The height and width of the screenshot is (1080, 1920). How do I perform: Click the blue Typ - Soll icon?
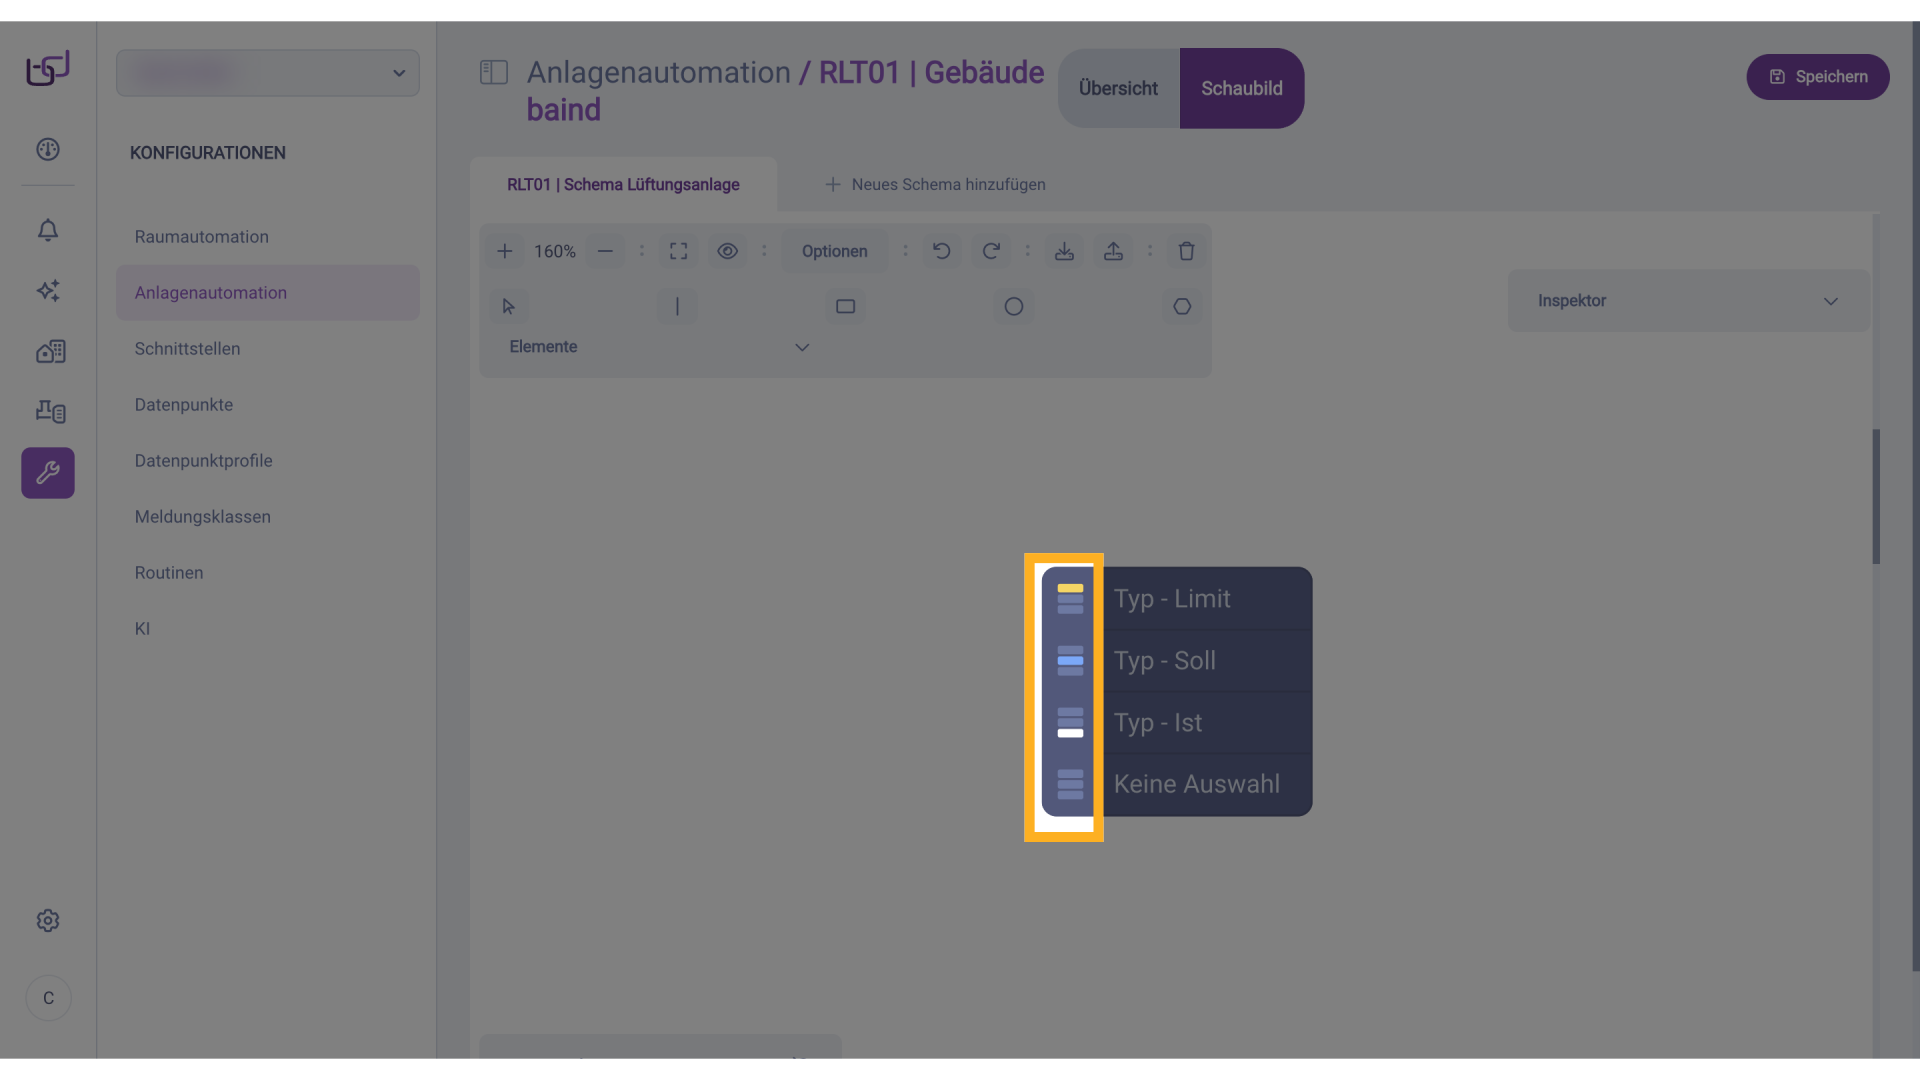tap(1070, 660)
